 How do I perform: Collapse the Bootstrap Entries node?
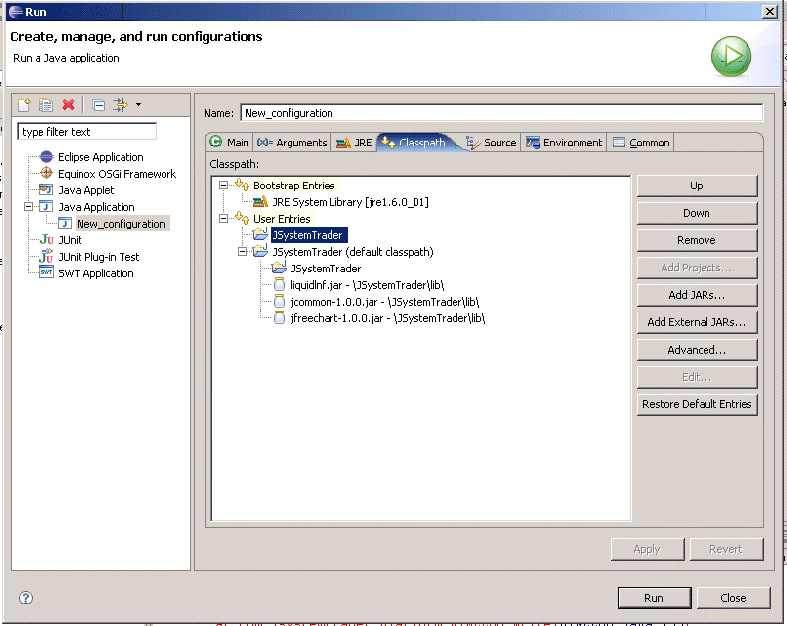(223, 185)
